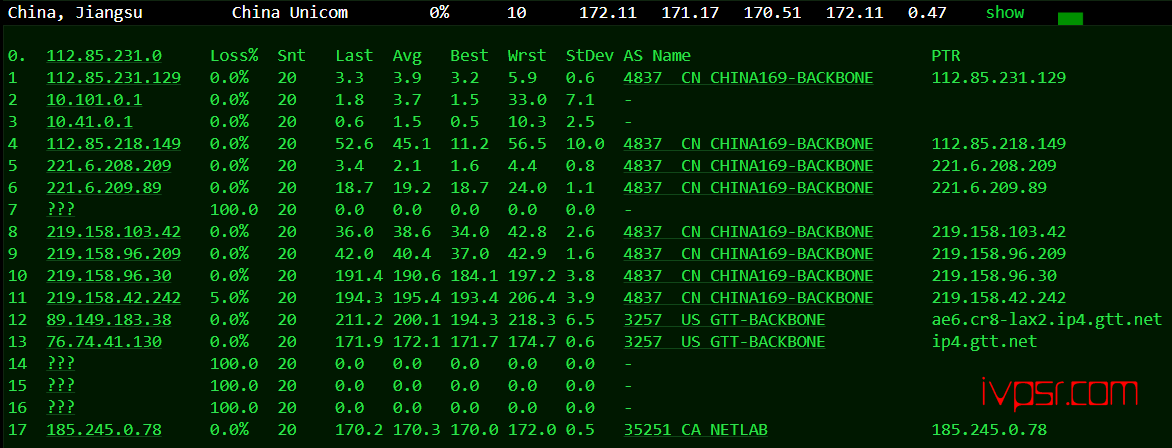This screenshot has width=1172, height=448.
Task: Open the hop 12 AS link 3257 US GTT-BACKBONE
Action: click(x=724, y=321)
